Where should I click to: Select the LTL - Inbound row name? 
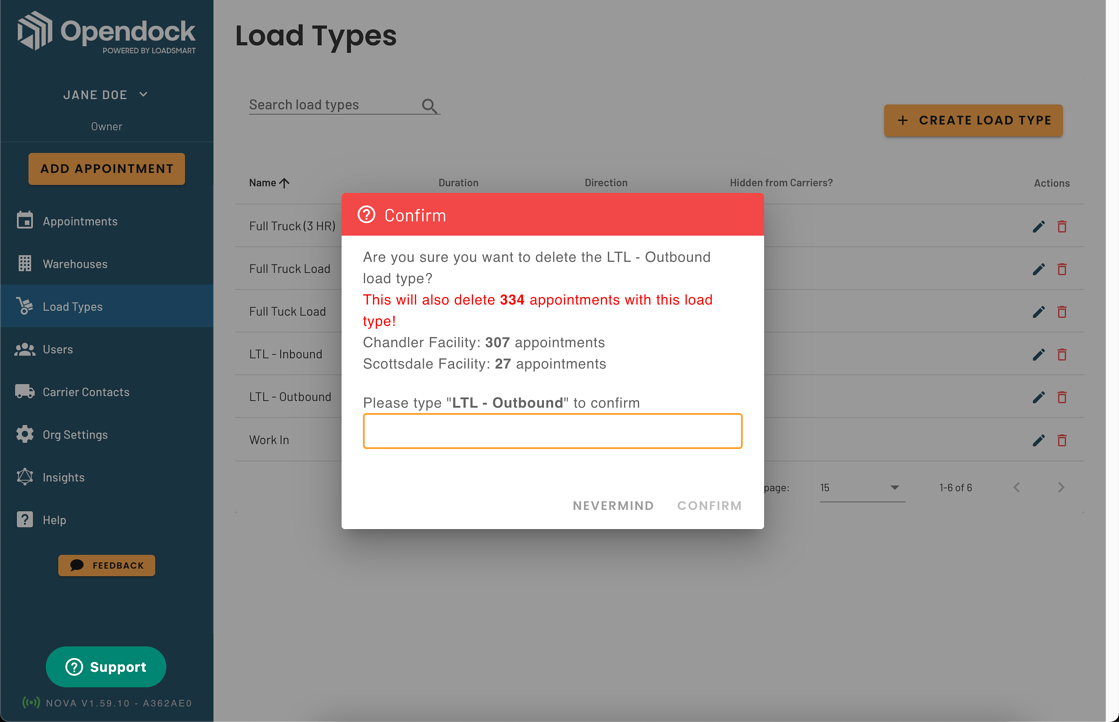click(285, 355)
